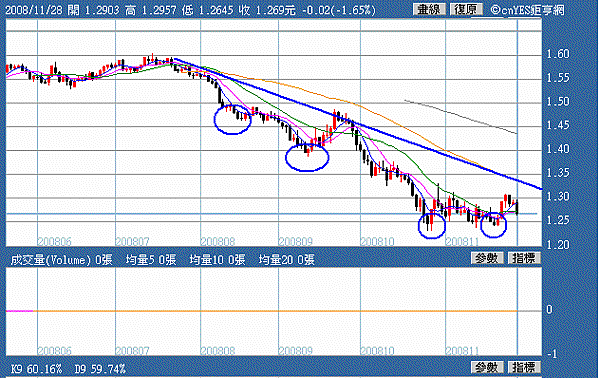Viewport: 600px width, 378px height.
Task: Click the 1.60 price axis label
Action: pos(558,54)
